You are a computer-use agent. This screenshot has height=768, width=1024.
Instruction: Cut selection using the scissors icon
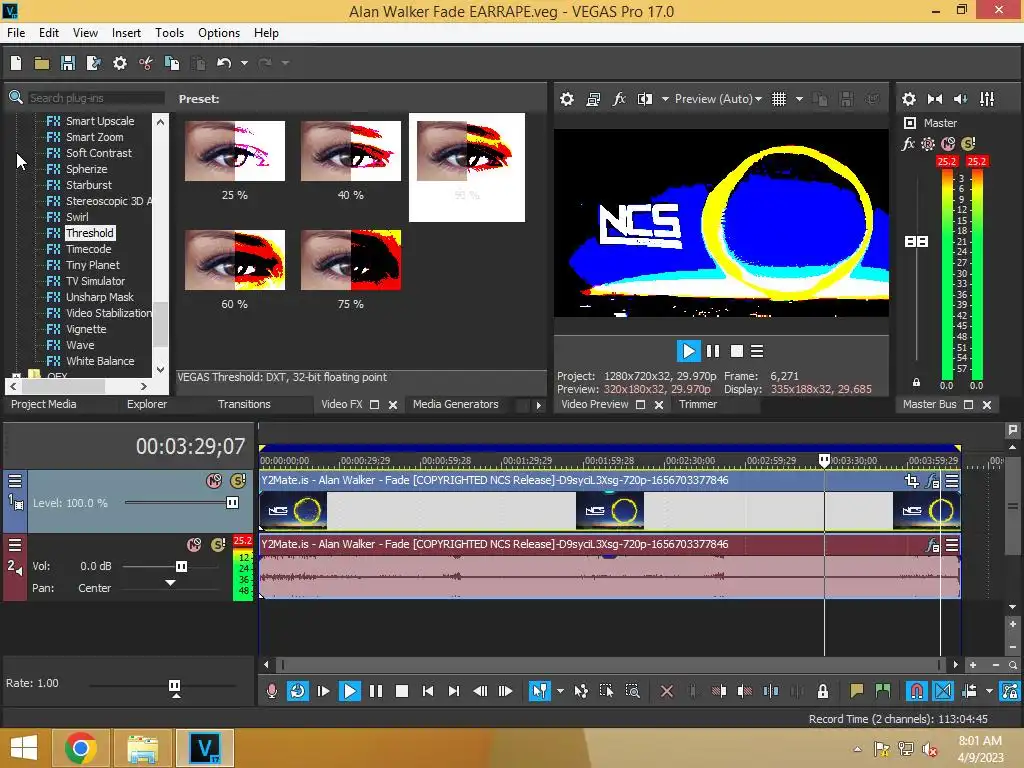(x=146, y=63)
